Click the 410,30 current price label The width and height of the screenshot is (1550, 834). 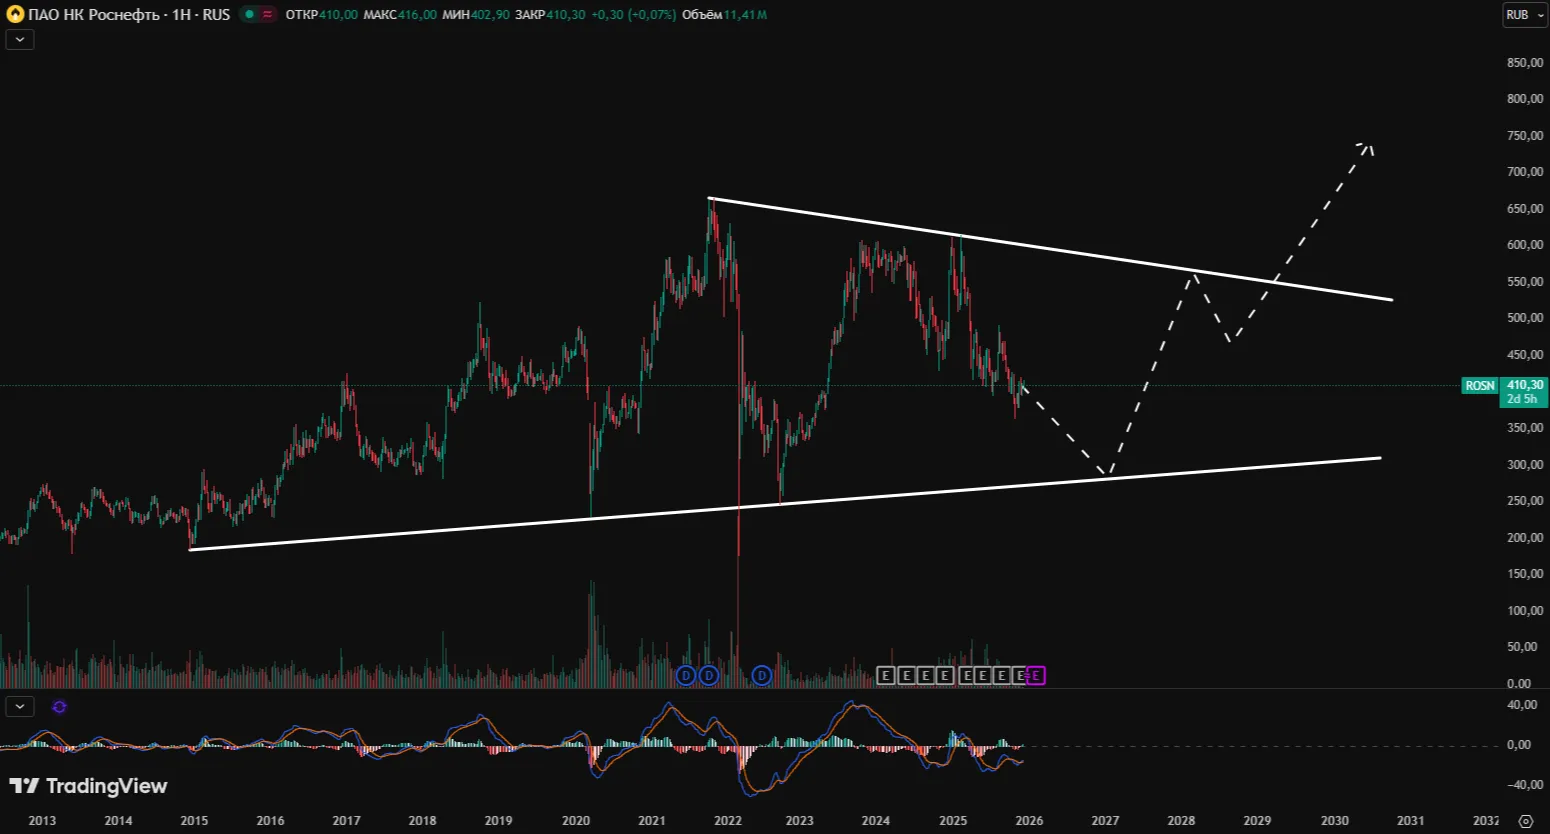[x=1524, y=385]
